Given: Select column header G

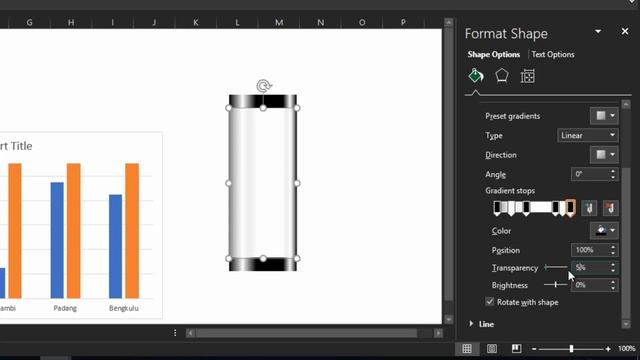Looking at the screenshot, I should coord(29,22).
